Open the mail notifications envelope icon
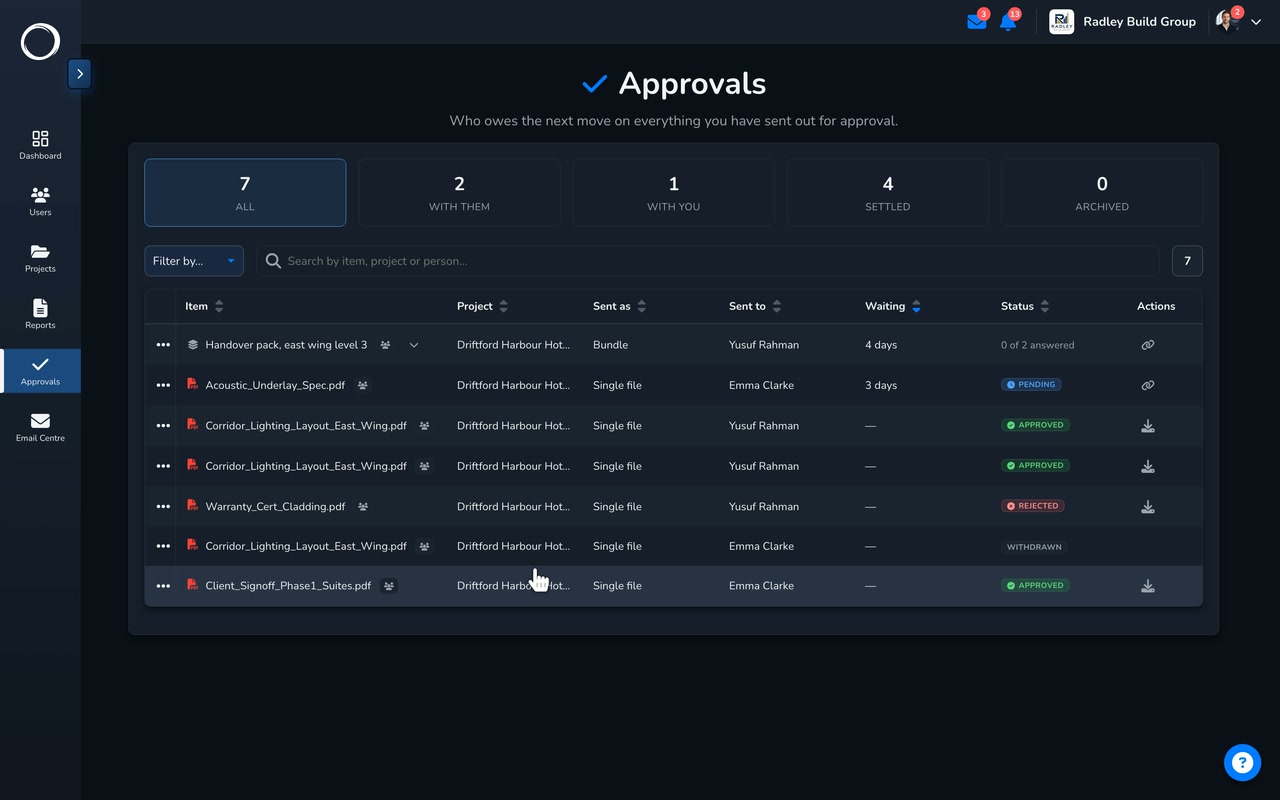Image resolution: width=1280 pixels, height=800 pixels. point(976,22)
